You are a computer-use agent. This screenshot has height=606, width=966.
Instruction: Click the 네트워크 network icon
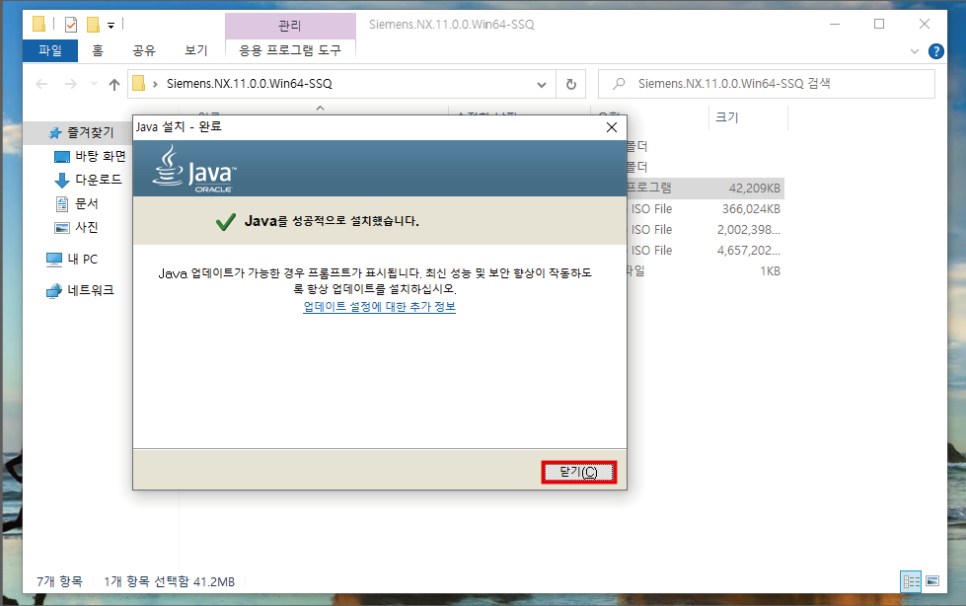54,291
